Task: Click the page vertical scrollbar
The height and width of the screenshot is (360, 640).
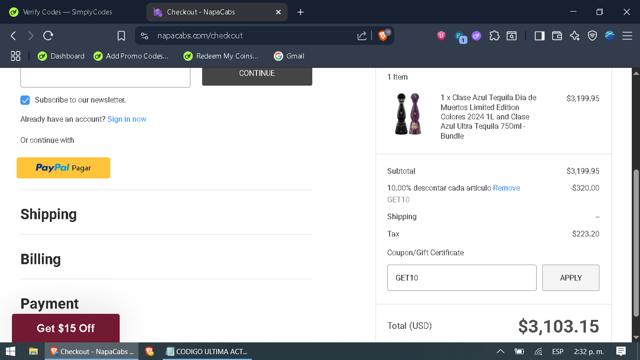Action: click(636, 243)
